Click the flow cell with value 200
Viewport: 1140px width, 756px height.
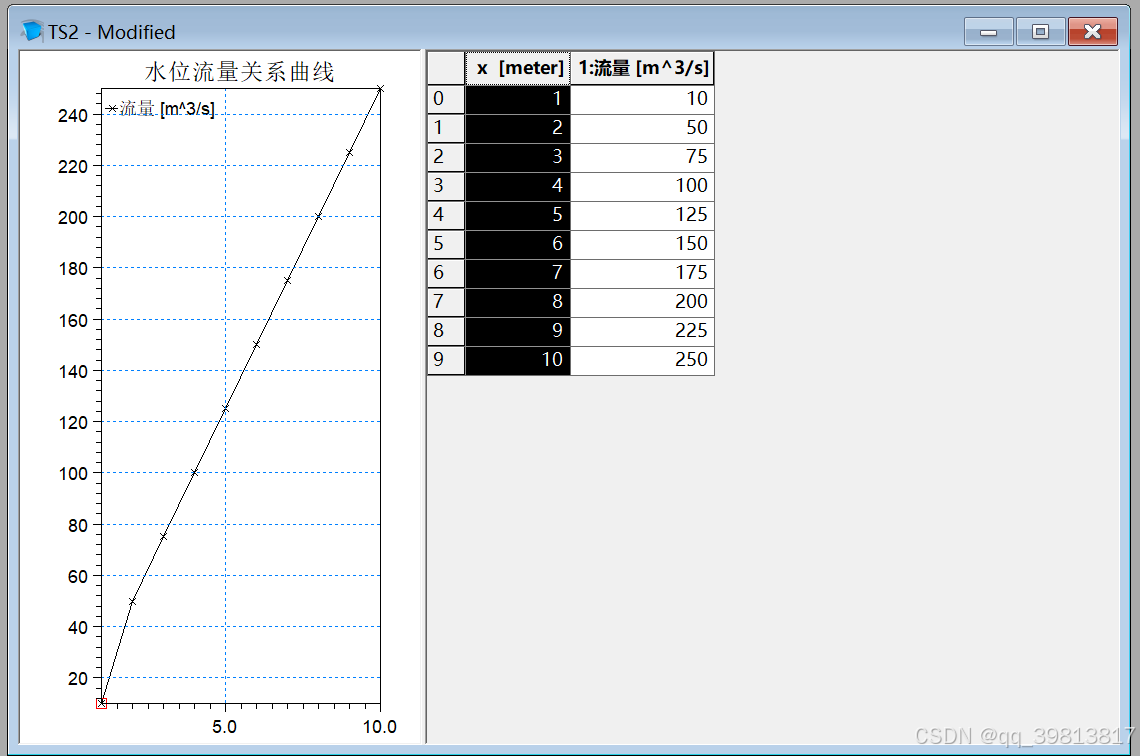pyautogui.click(x=643, y=302)
